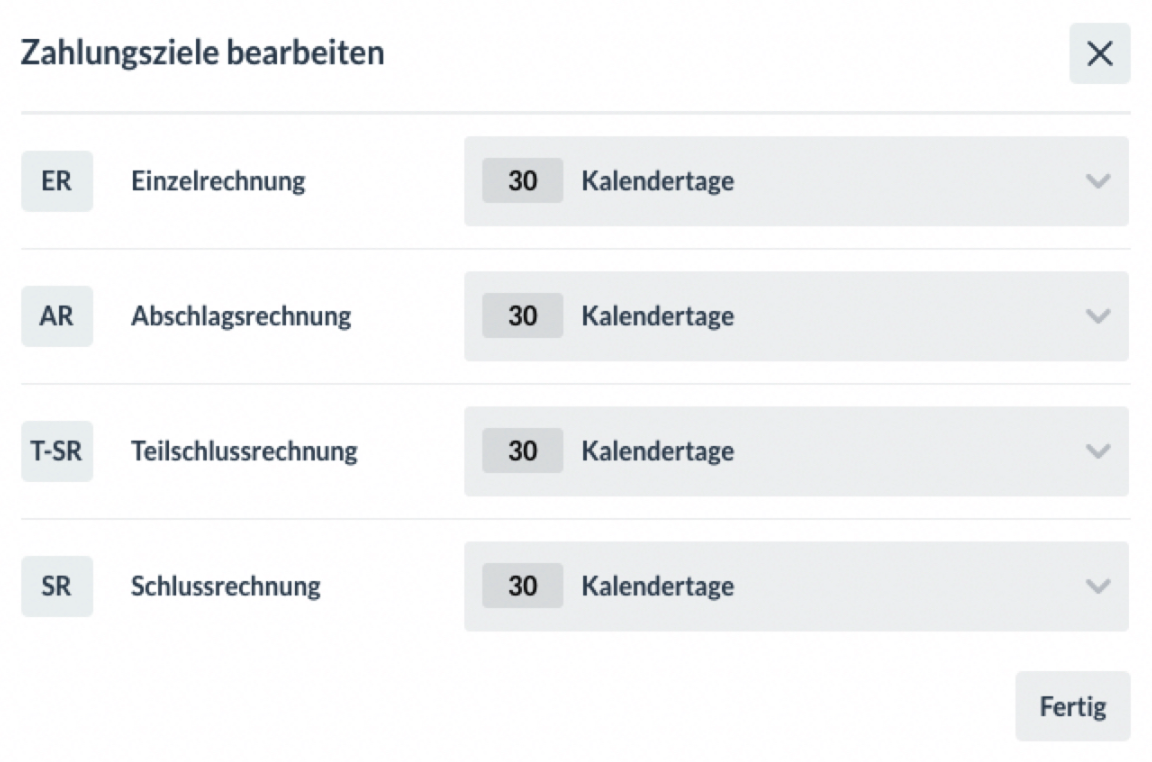Viewport: 1152px width, 762px height.
Task: Close the Zahlungsziele bearbeiten dialog
Action: tap(1099, 54)
